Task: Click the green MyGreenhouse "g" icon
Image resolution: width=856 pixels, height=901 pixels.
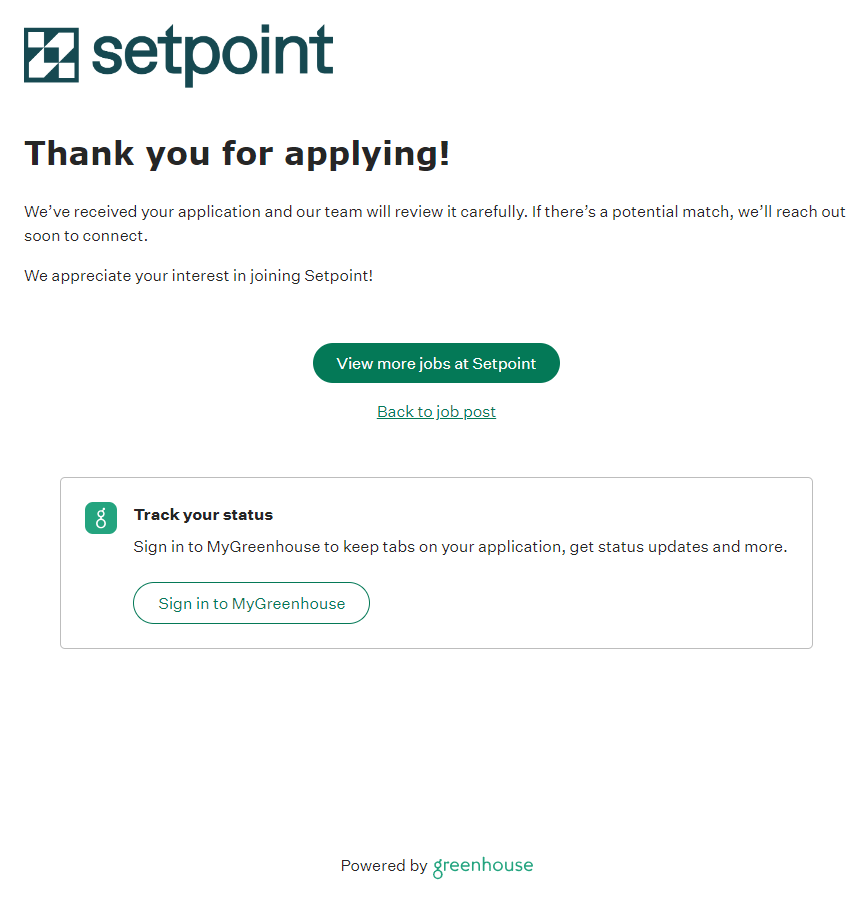Action: tap(101, 518)
